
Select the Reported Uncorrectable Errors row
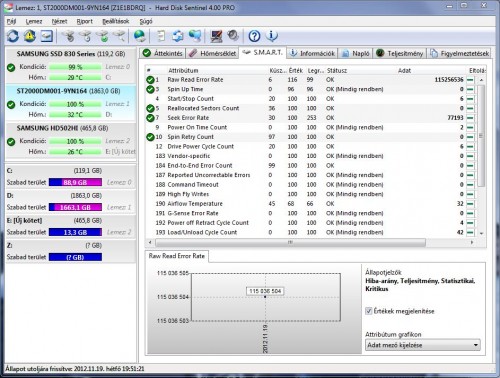tap(310, 175)
